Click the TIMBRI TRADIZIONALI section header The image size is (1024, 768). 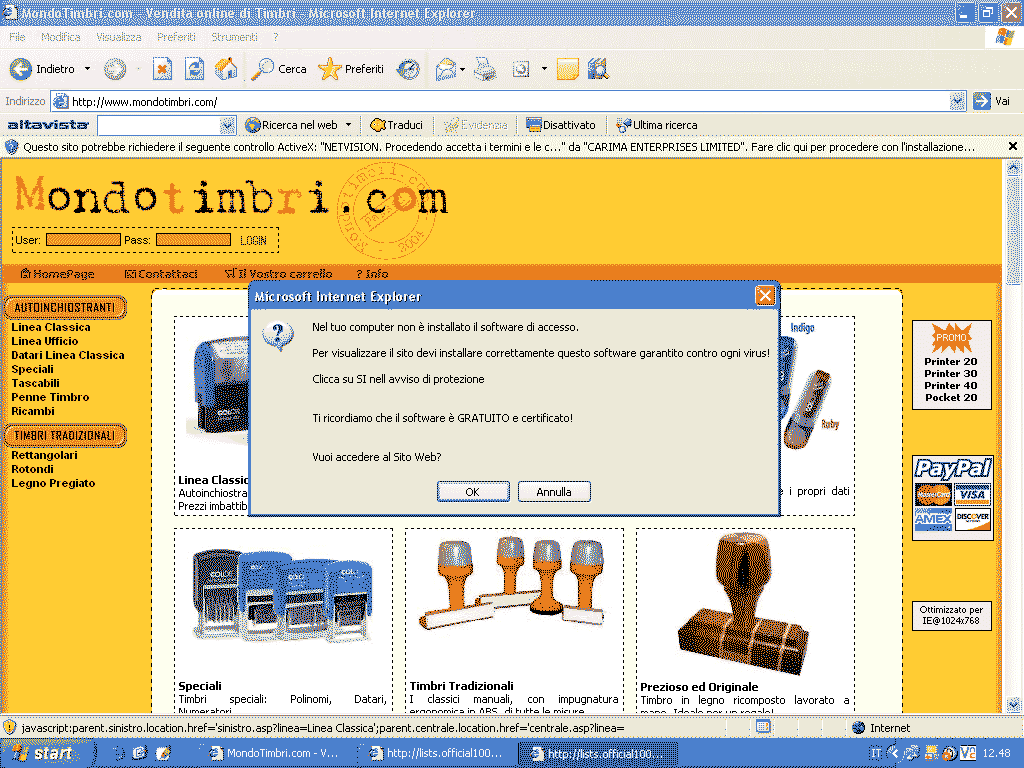(x=65, y=435)
